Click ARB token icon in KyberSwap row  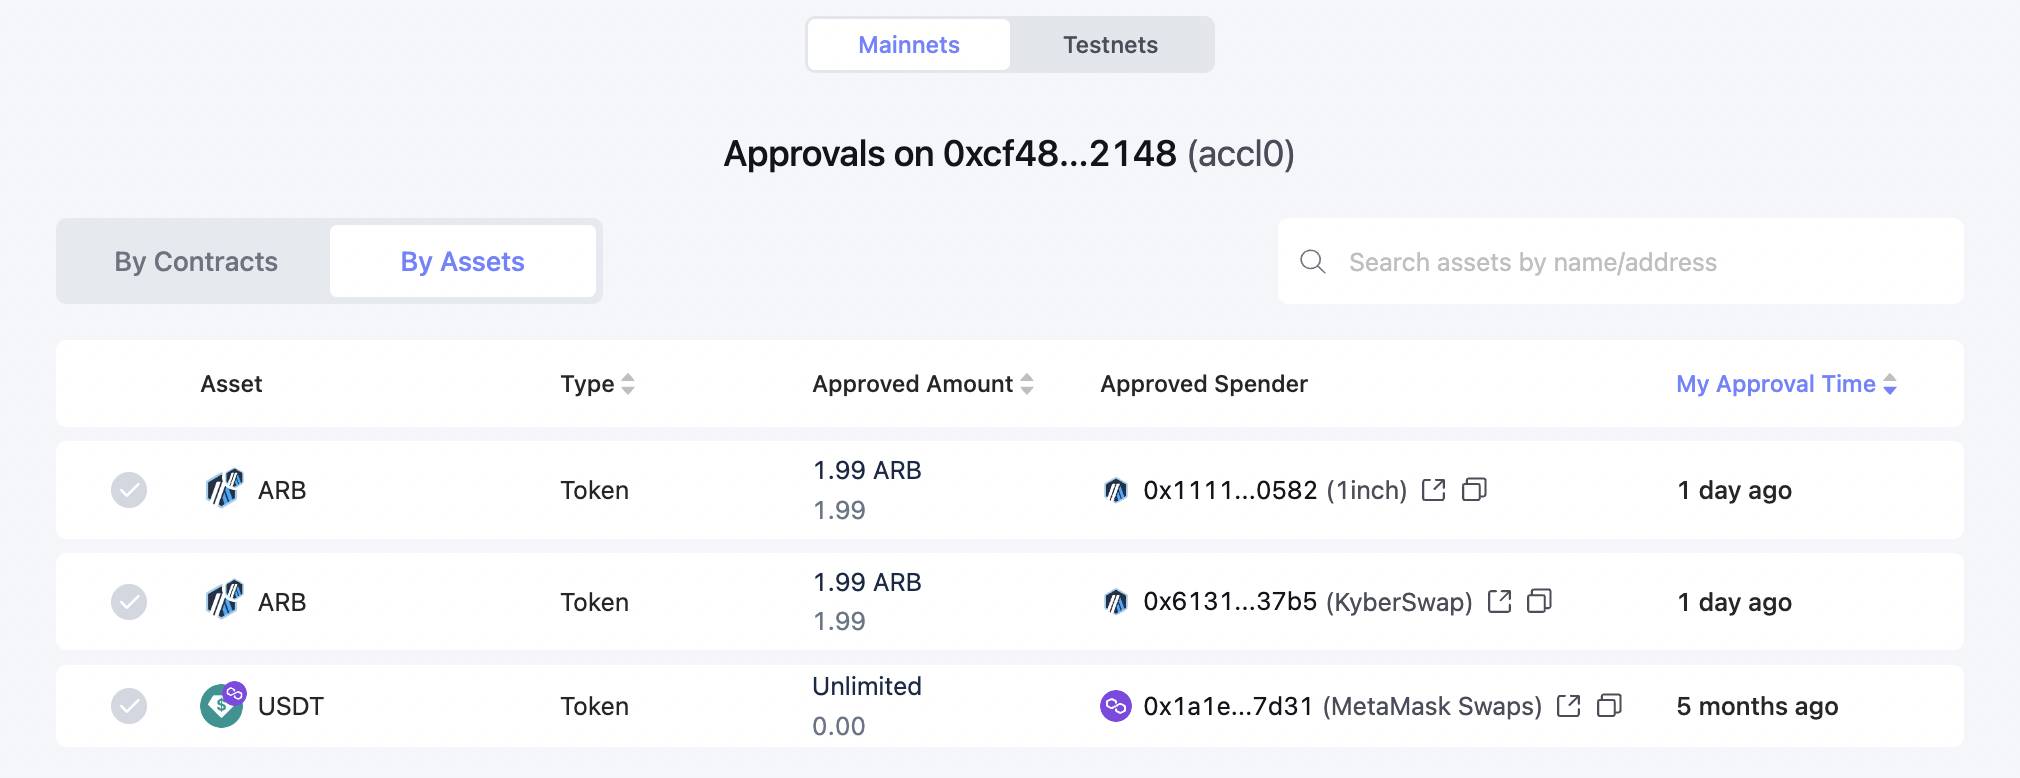tap(223, 600)
